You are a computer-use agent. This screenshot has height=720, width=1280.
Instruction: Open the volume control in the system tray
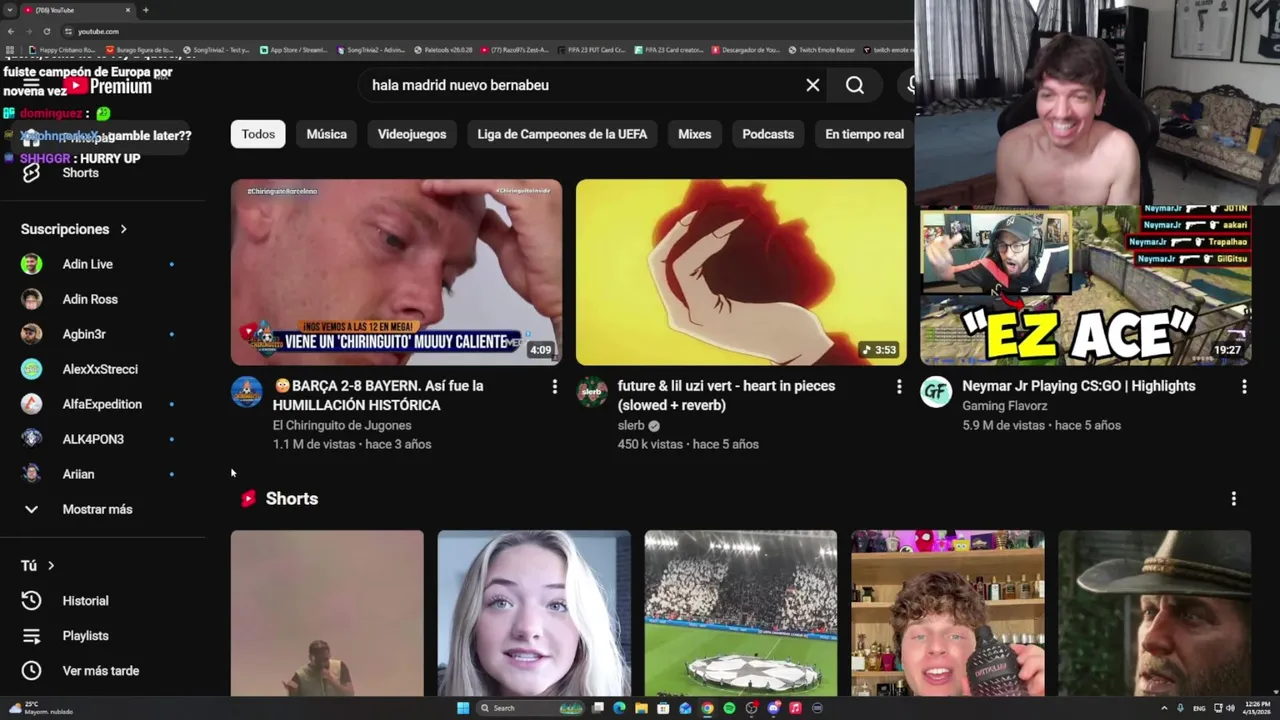[1230, 708]
